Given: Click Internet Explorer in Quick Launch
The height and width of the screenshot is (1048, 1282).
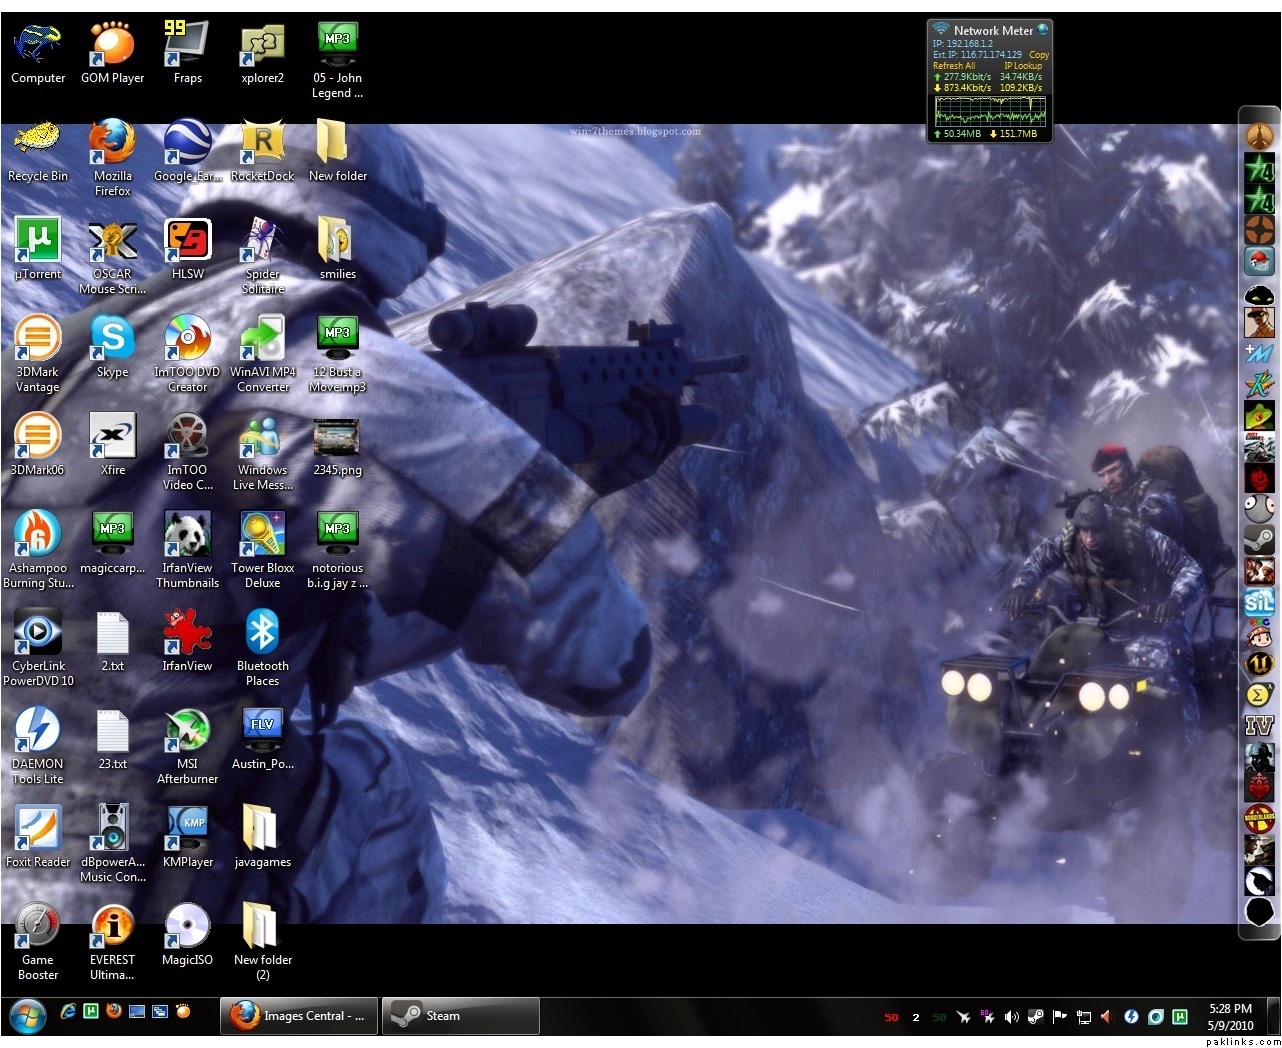Looking at the screenshot, I should click(x=68, y=1012).
